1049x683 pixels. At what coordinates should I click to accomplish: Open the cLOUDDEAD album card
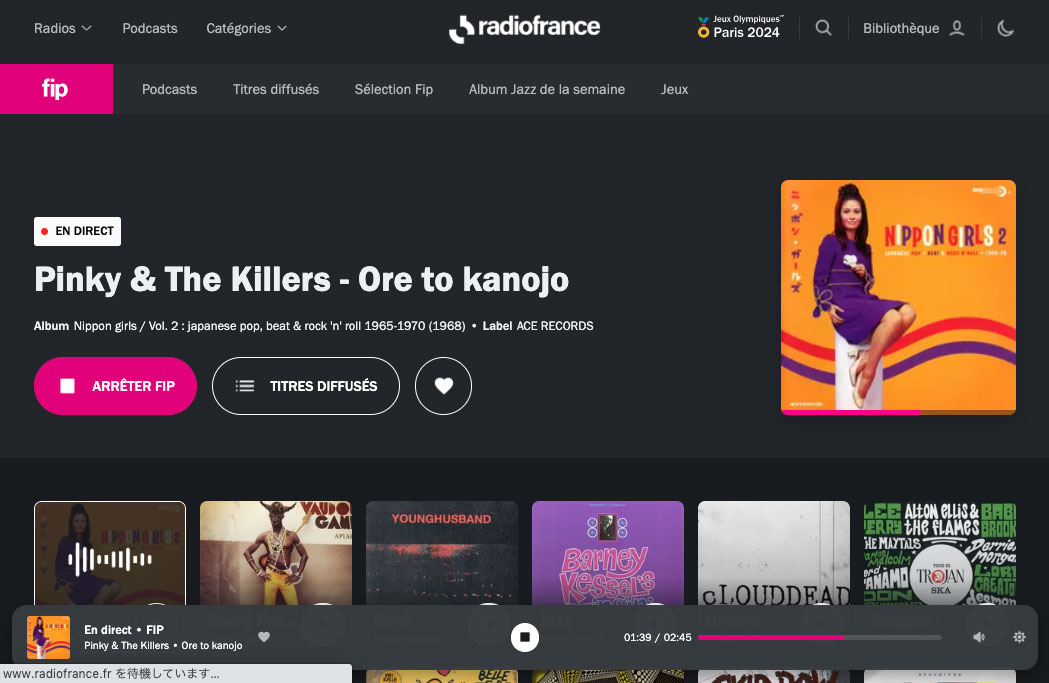tap(773, 553)
